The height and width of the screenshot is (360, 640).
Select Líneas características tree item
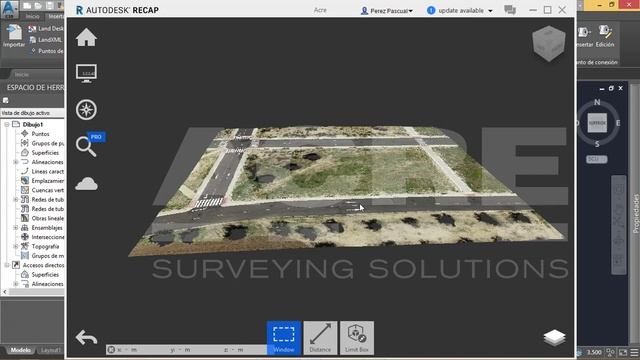pyautogui.click(x=47, y=171)
